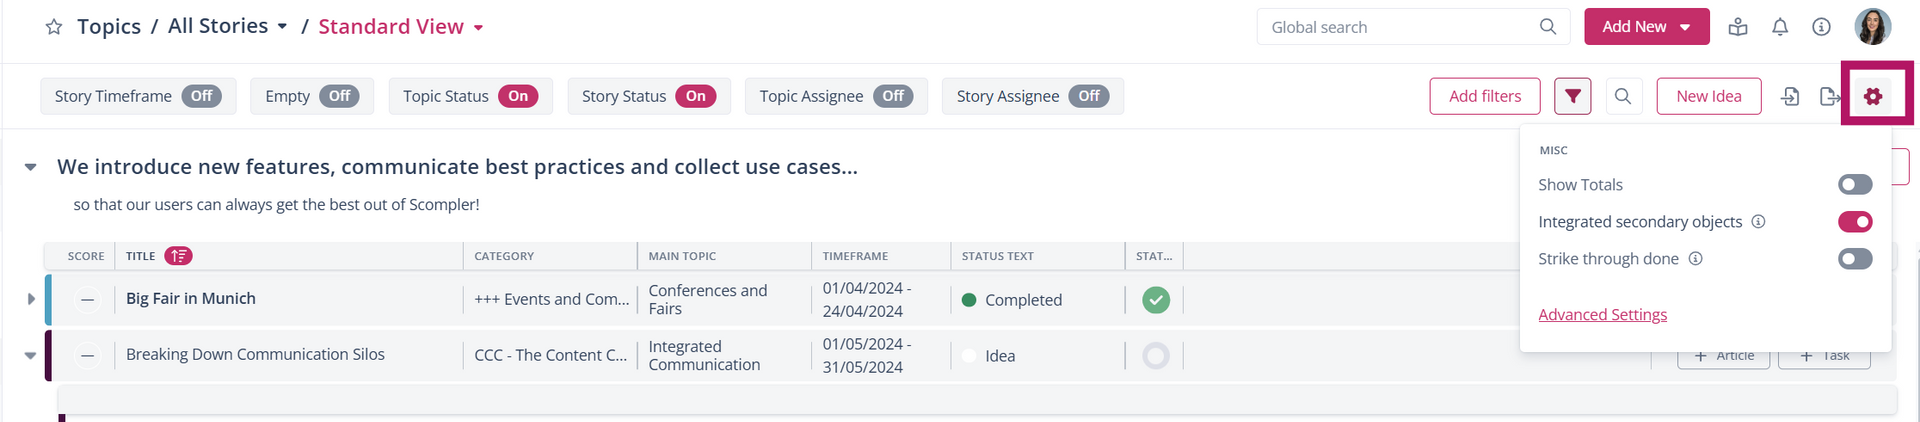Image resolution: width=1920 pixels, height=422 pixels.
Task: Expand the Big Fair in Munich row
Action: pos(31,299)
